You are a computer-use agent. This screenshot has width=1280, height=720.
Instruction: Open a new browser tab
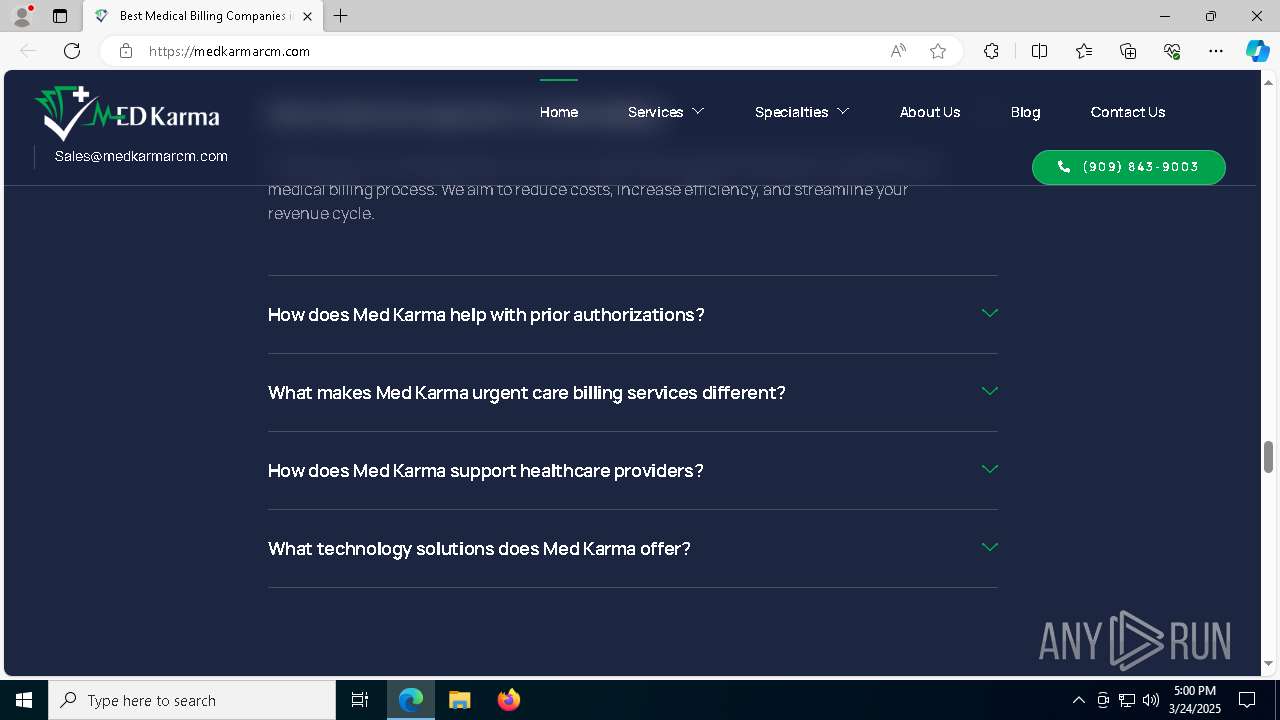click(x=341, y=16)
